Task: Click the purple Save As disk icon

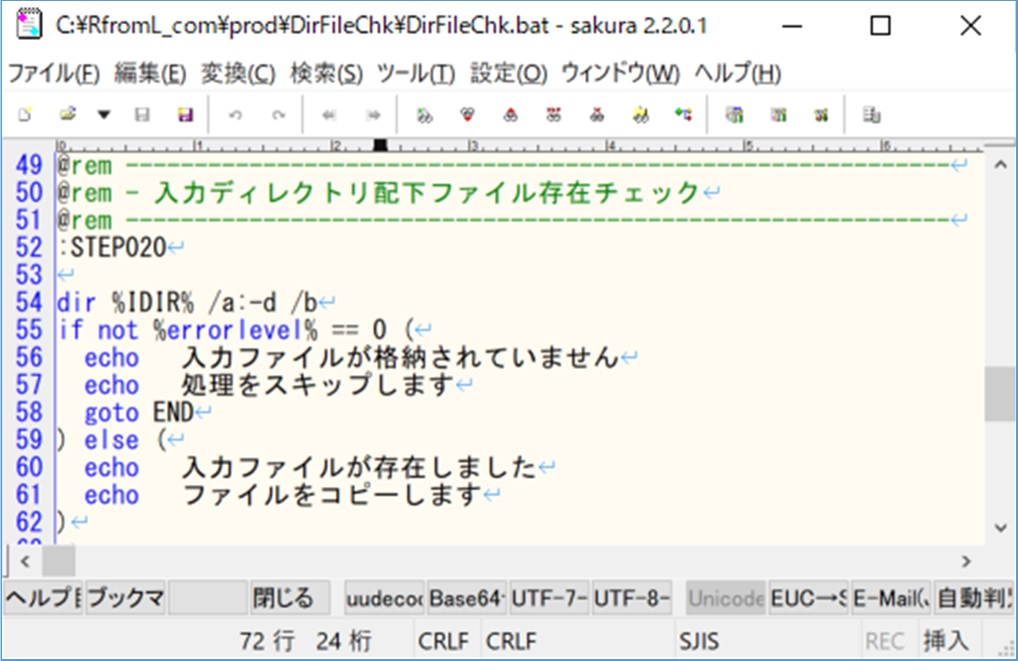Action: pyautogui.click(x=186, y=116)
